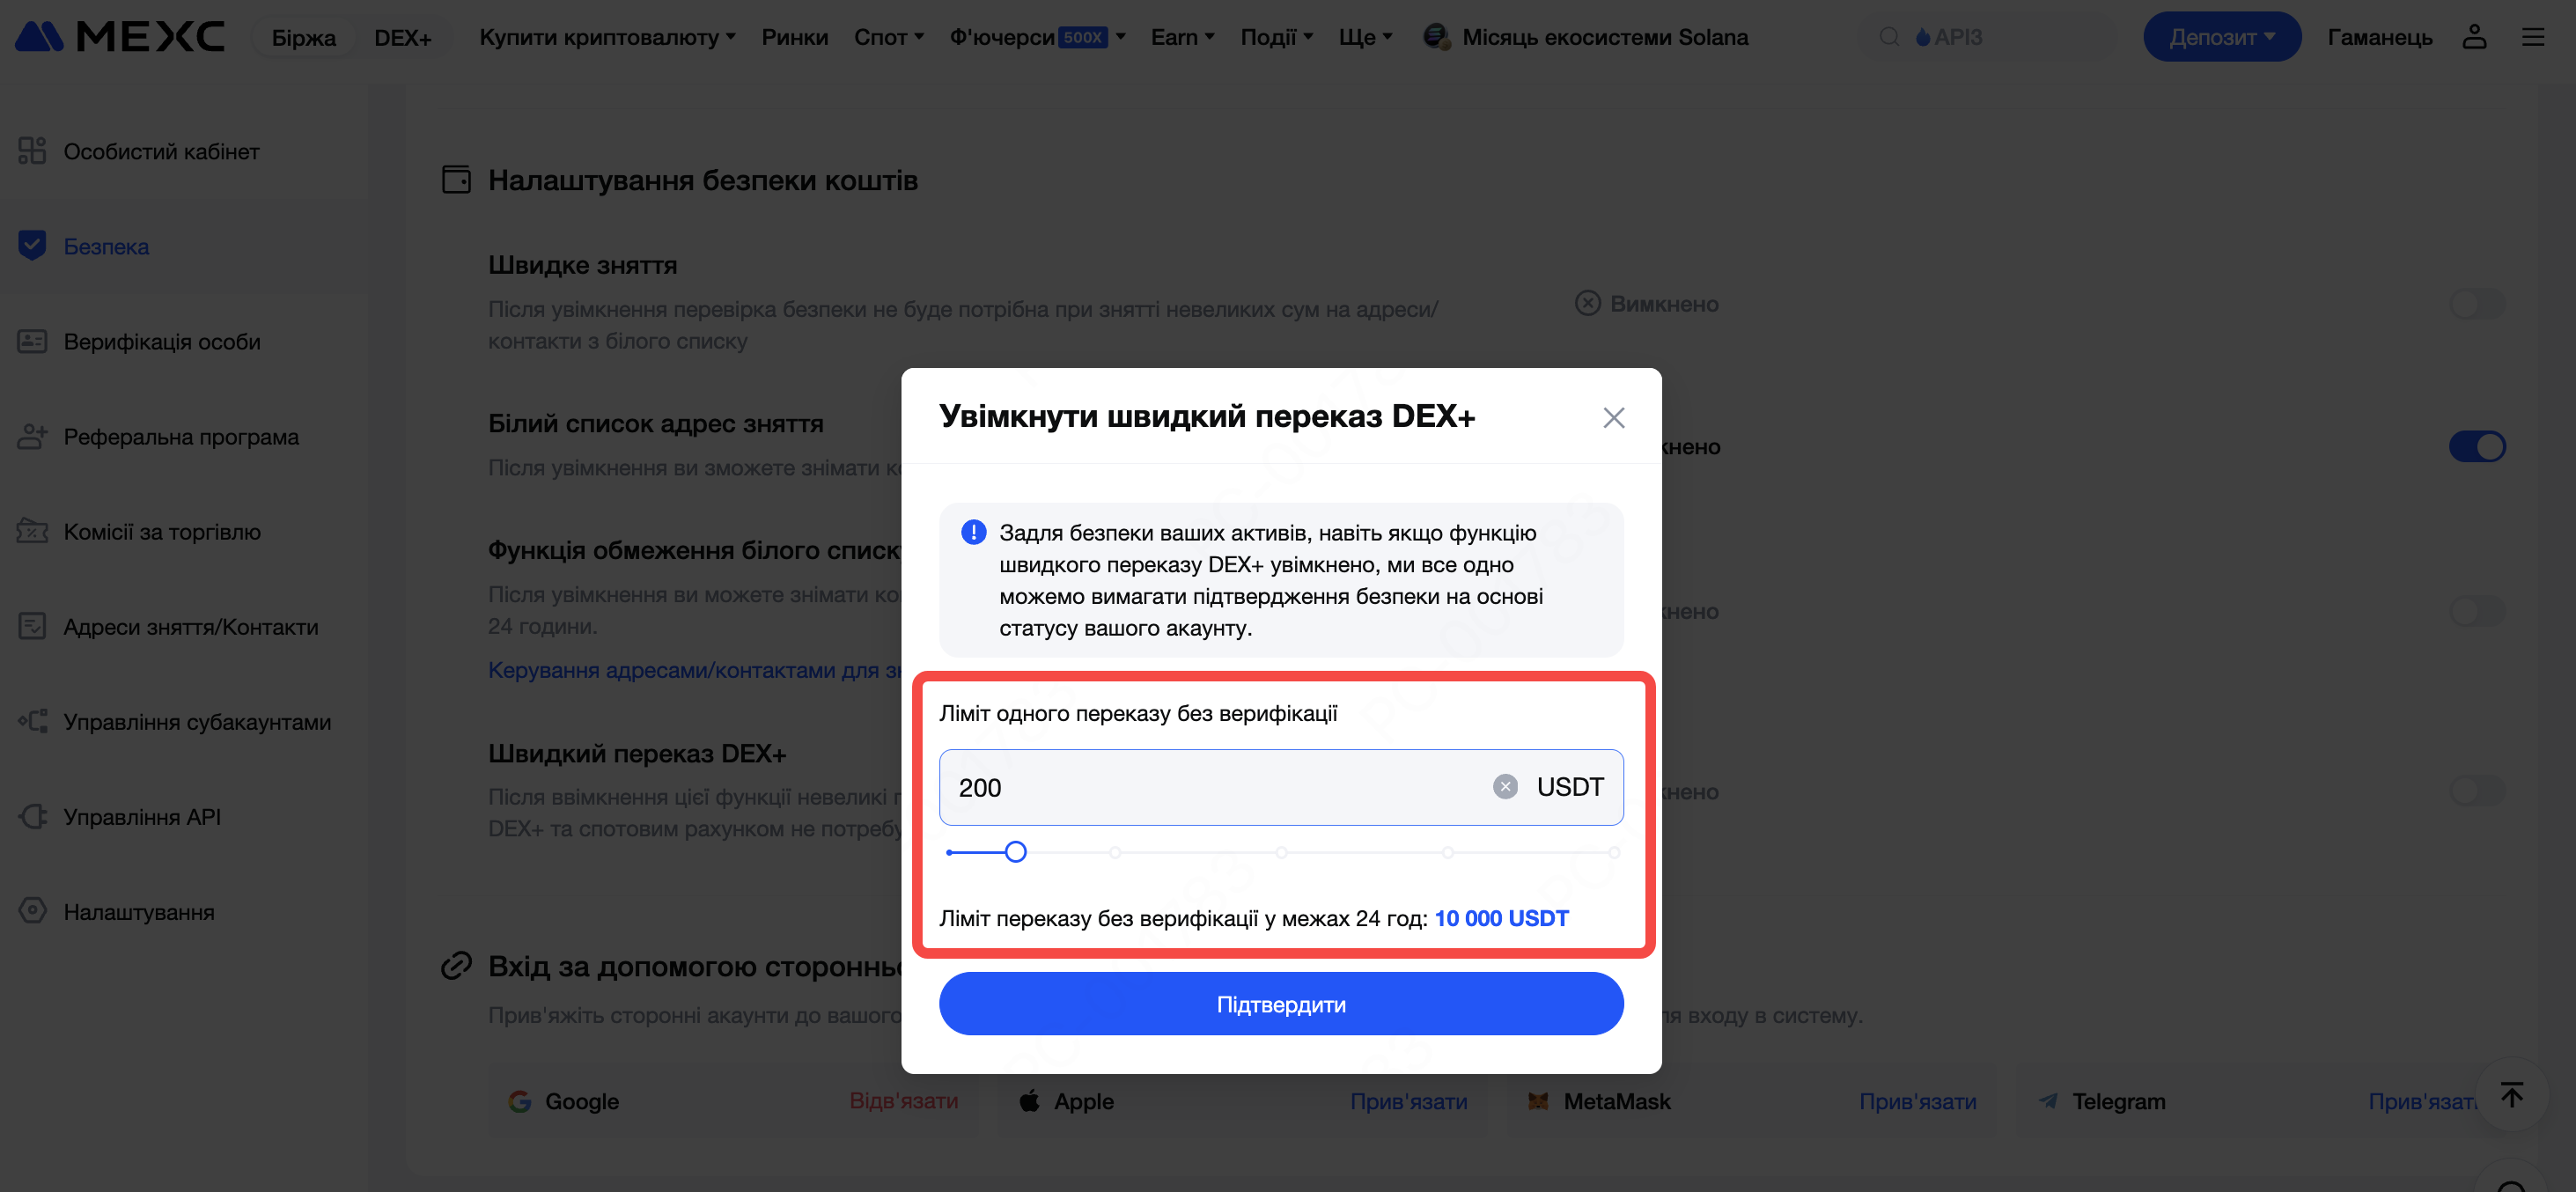2576x1192 pixels.
Task: Expand the Earn menu
Action: (x=1182, y=37)
